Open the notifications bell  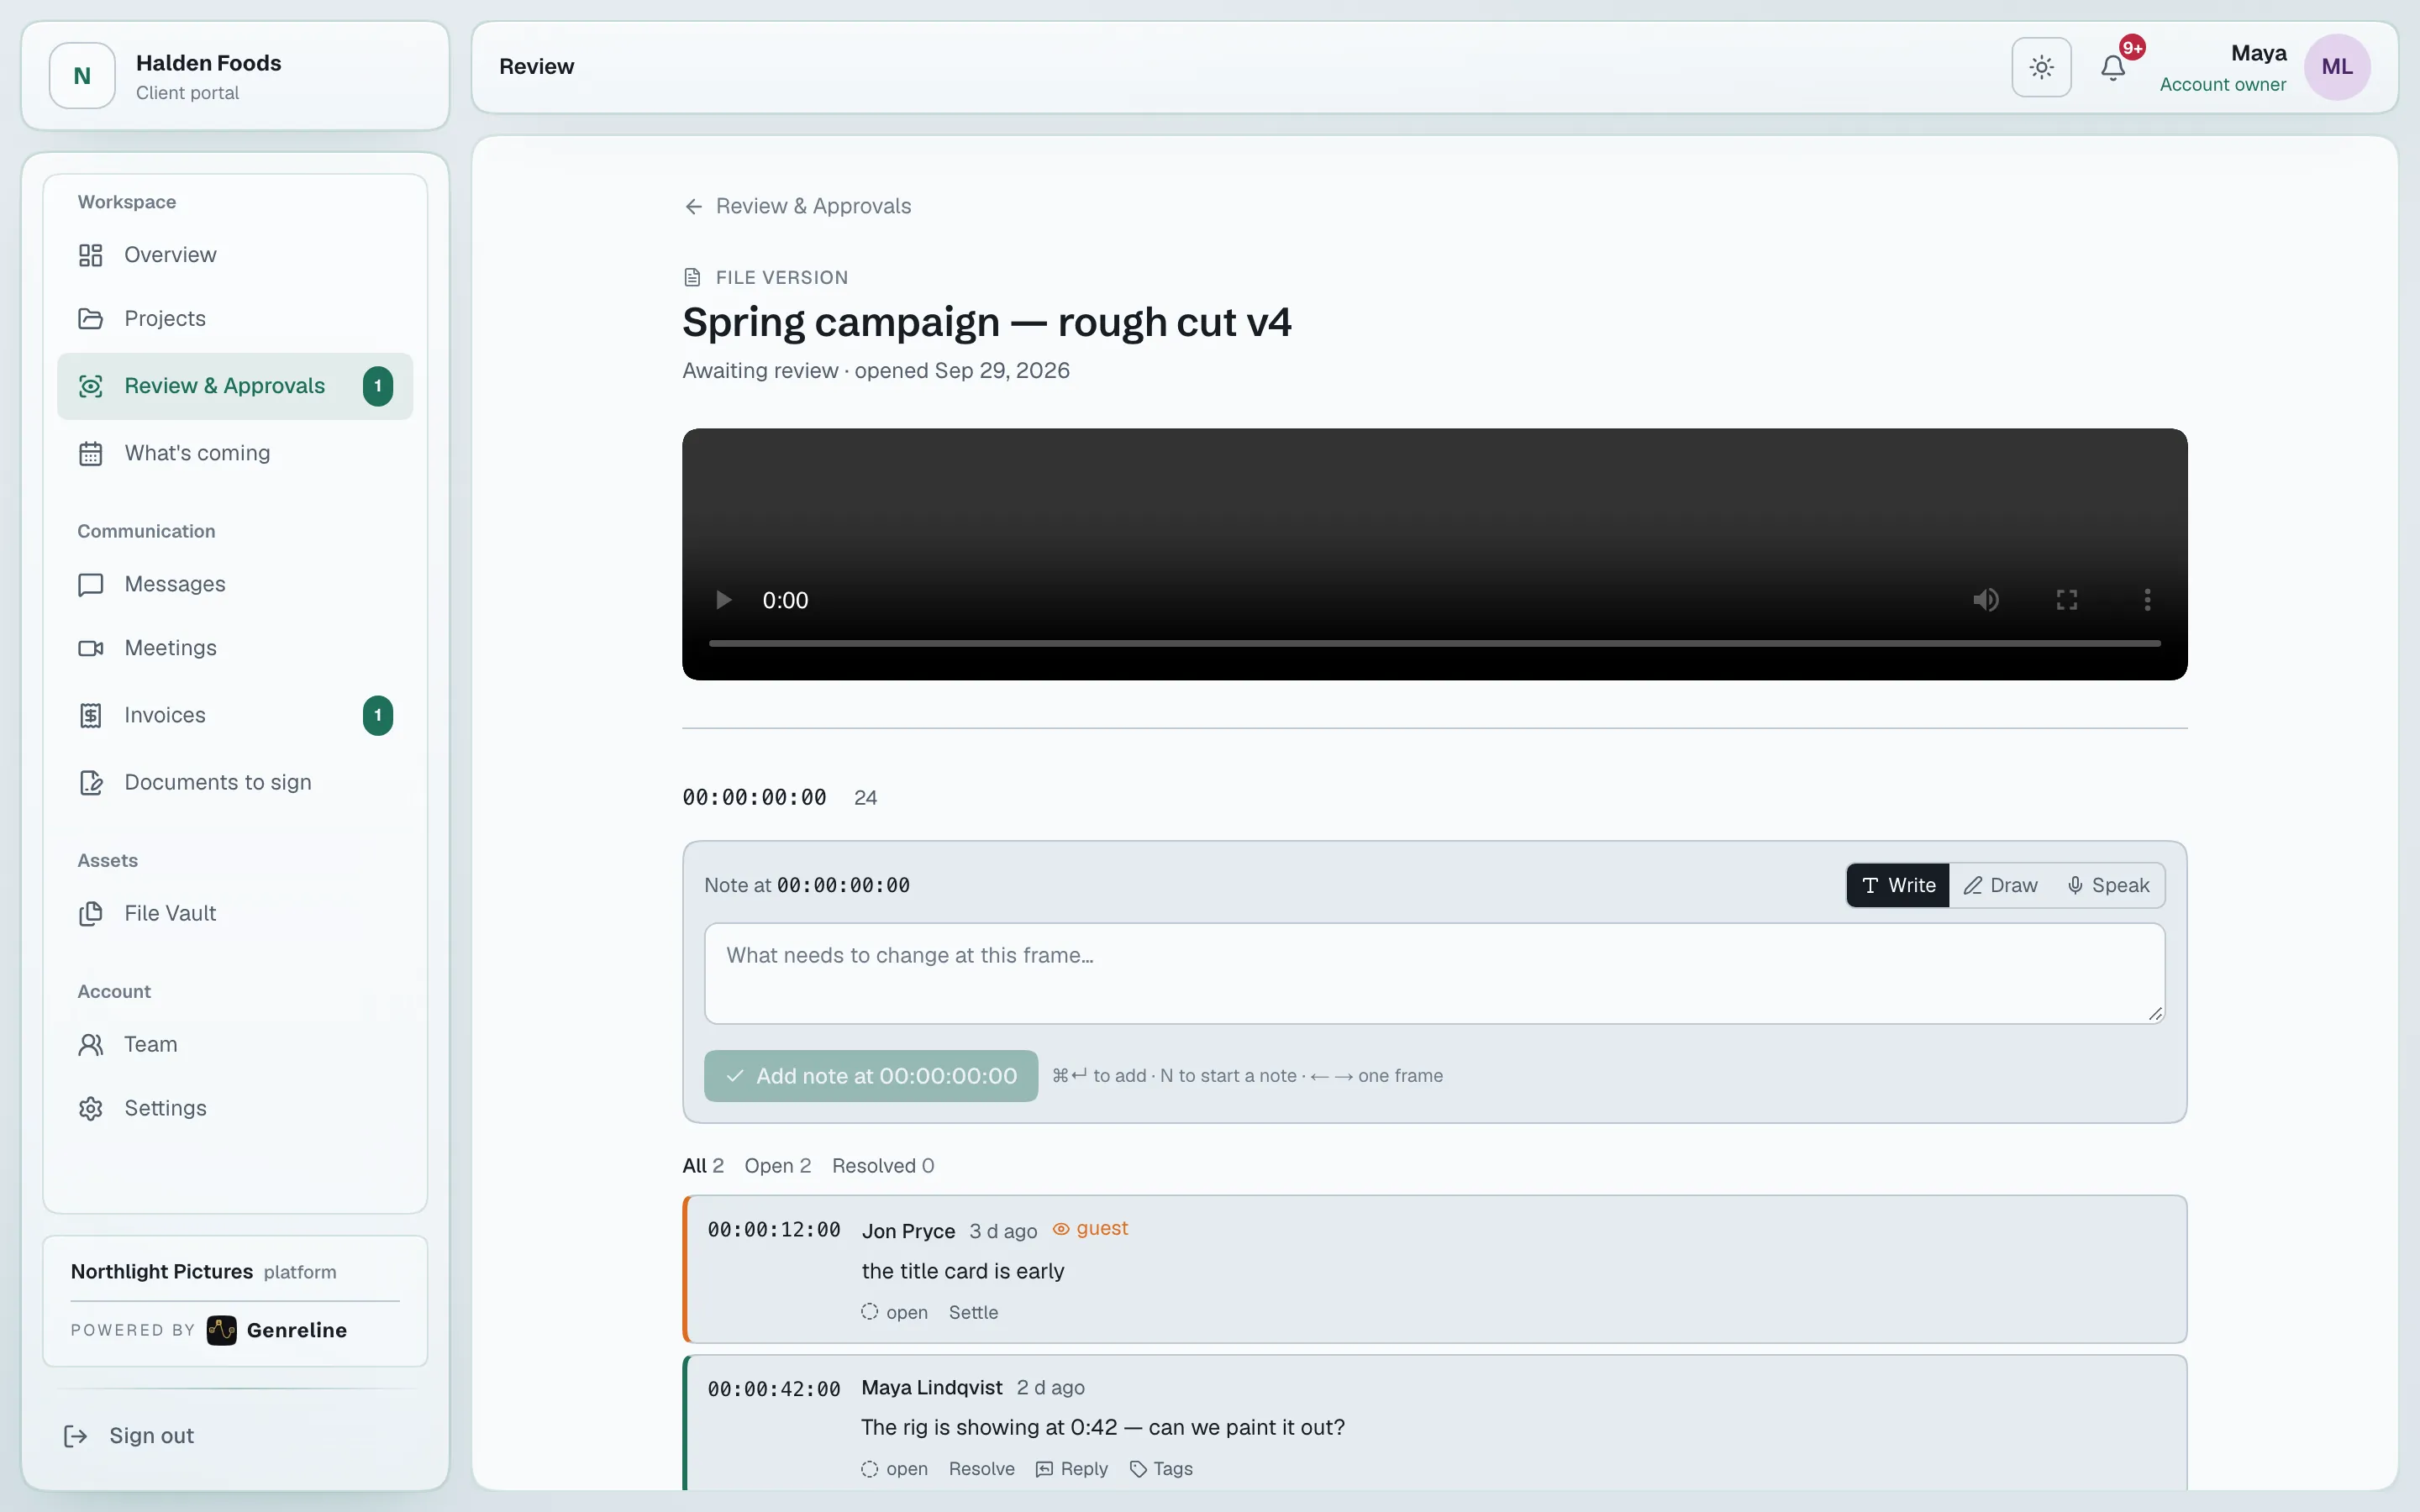click(x=2113, y=67)
